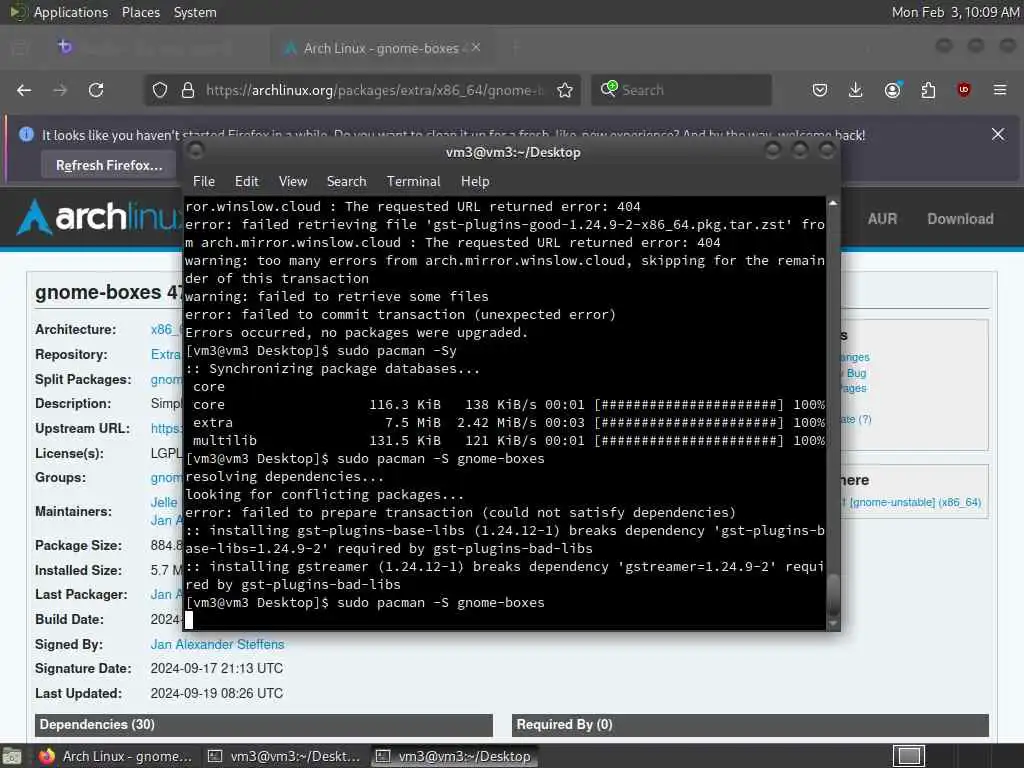Close the Arch Linux gnome-boxes tab
The width and height of the screenshot is (1024, 768).
476,47
